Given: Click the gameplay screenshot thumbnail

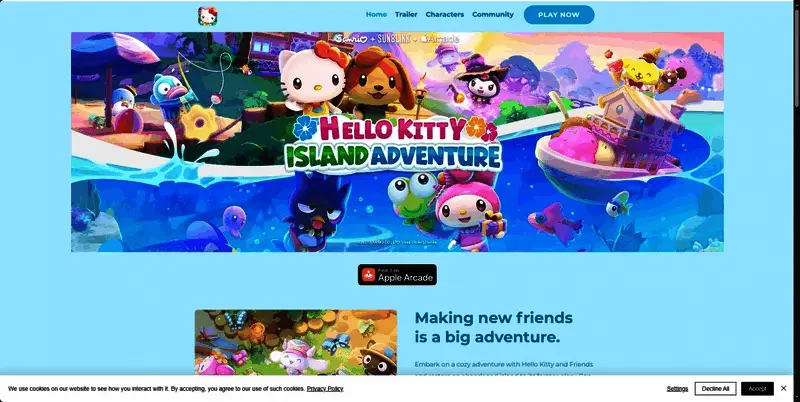Looking at the screenshot, I should coord(295,342).
